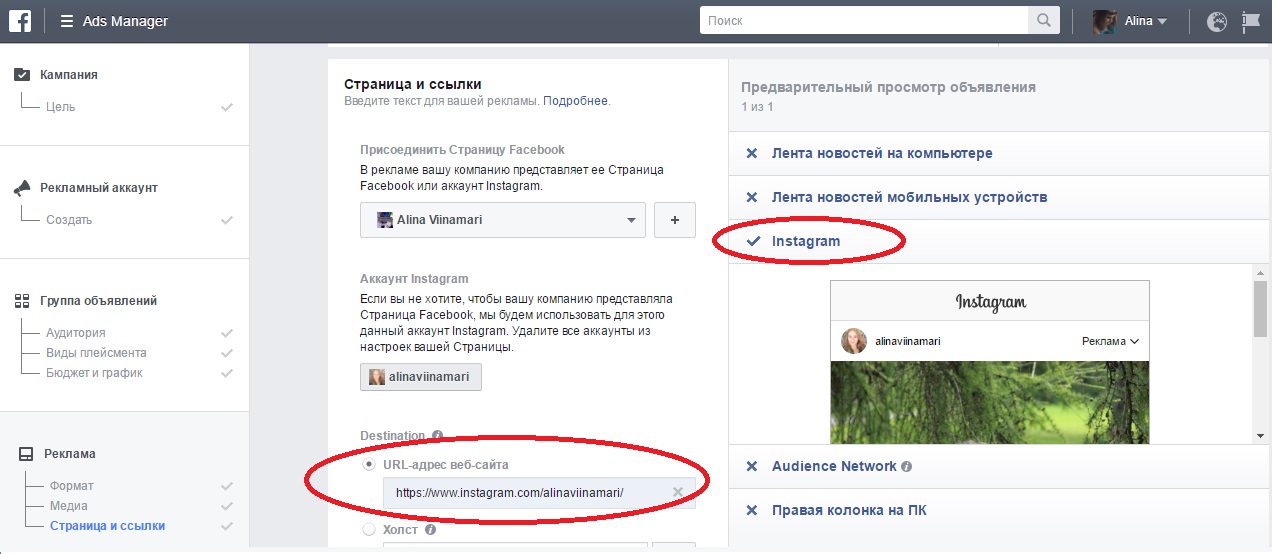Click the alinaviinamari Instagram account button

pos(421,377)
